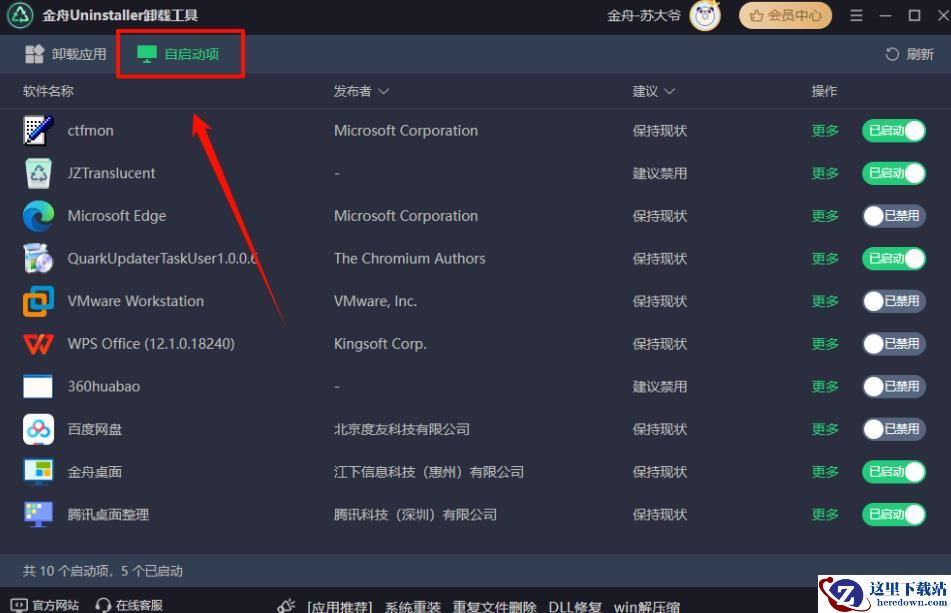The height and width of the screenshot is (613, 951).
Task: Click the 操作 column header
Action: click(x=824, y=91)
